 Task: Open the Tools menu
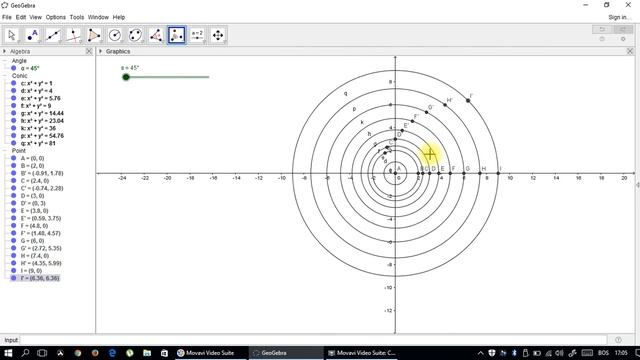click(77, 17)
